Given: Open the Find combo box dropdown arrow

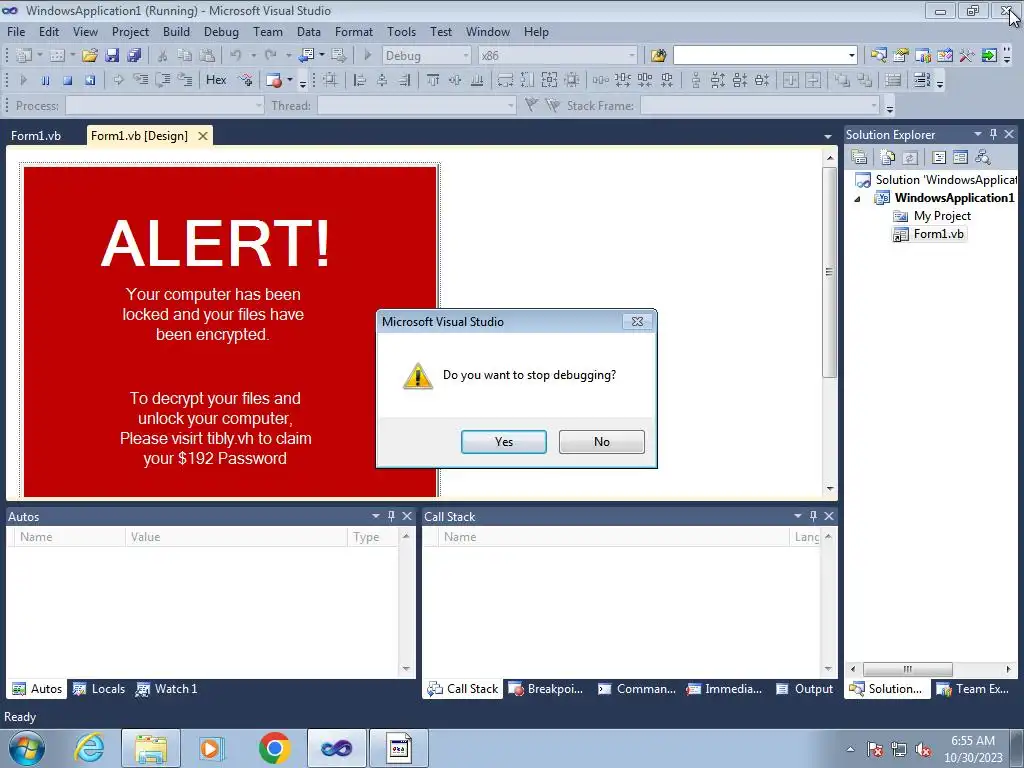Looking at the screenshot, I should [x=852, y=56].
